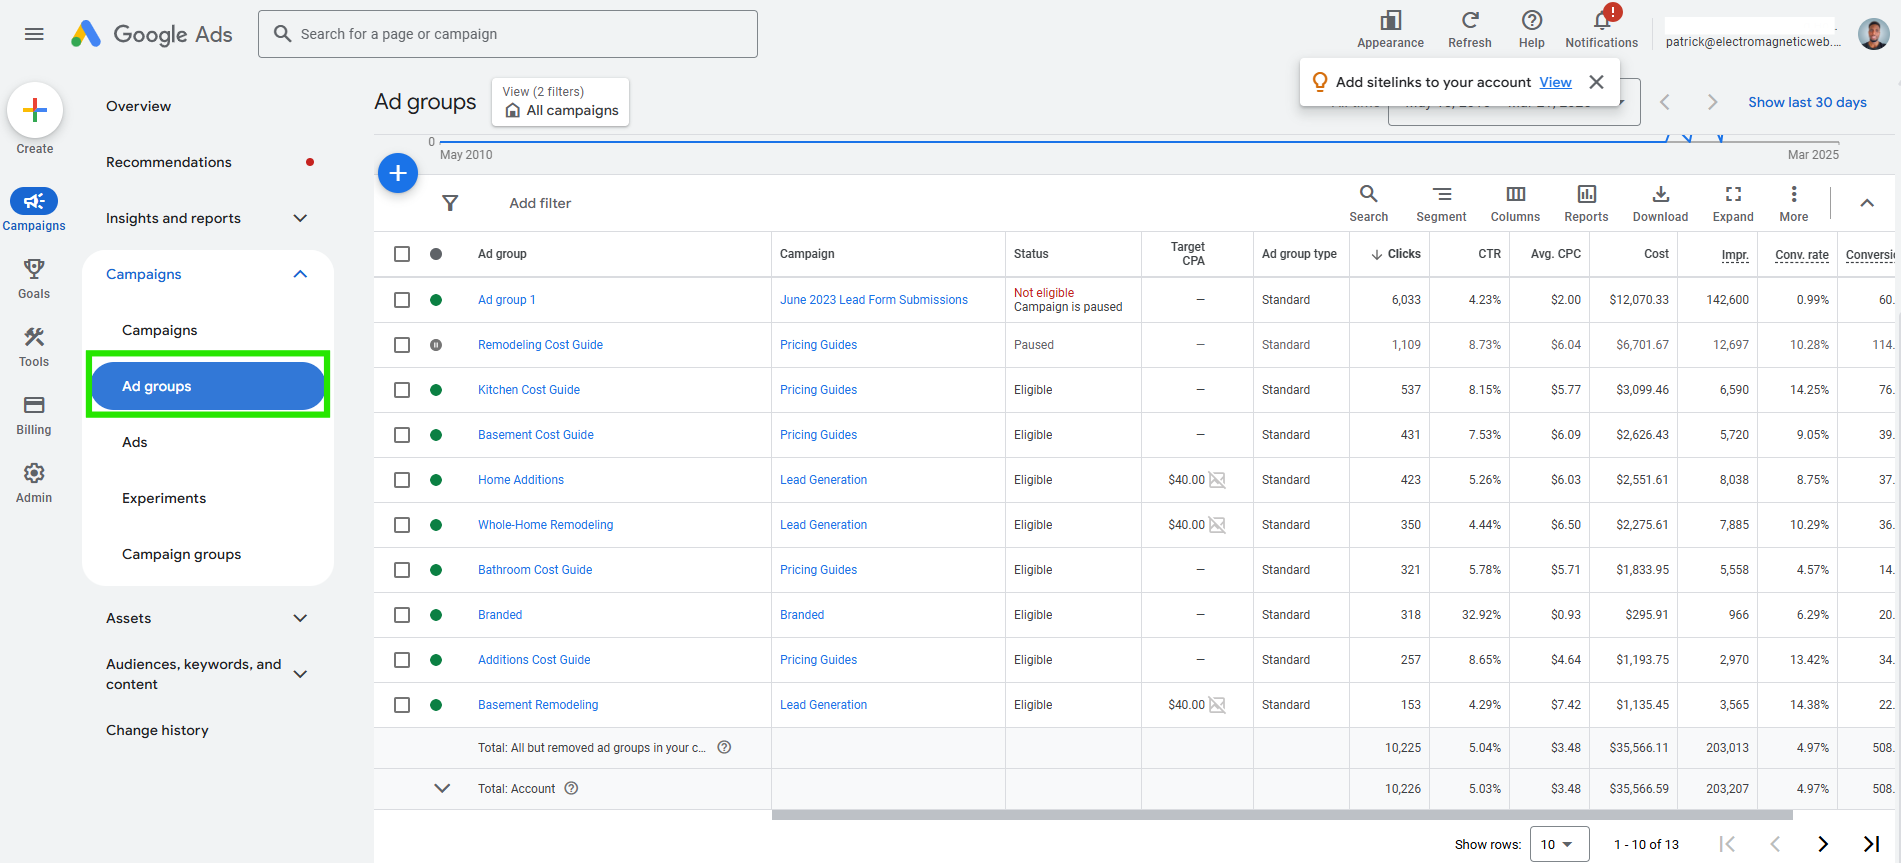Image resolution: width=1901 pixels, height=863 pixels.
Task: Expand Insights and reports section
Action: (300, 218)
